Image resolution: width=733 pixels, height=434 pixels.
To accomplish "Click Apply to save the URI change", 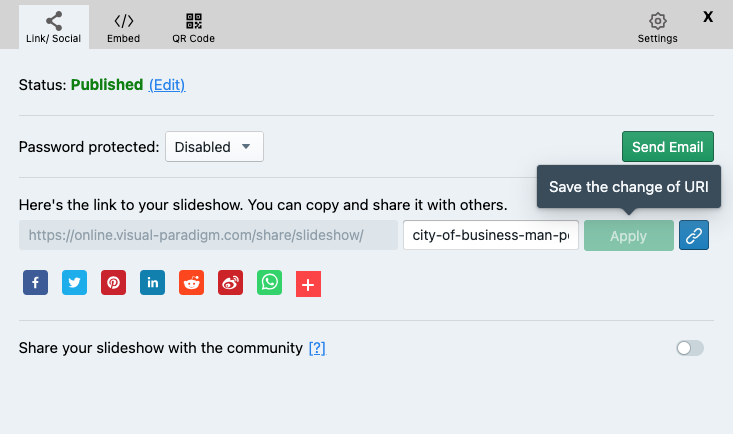I will tap(628, 236).
